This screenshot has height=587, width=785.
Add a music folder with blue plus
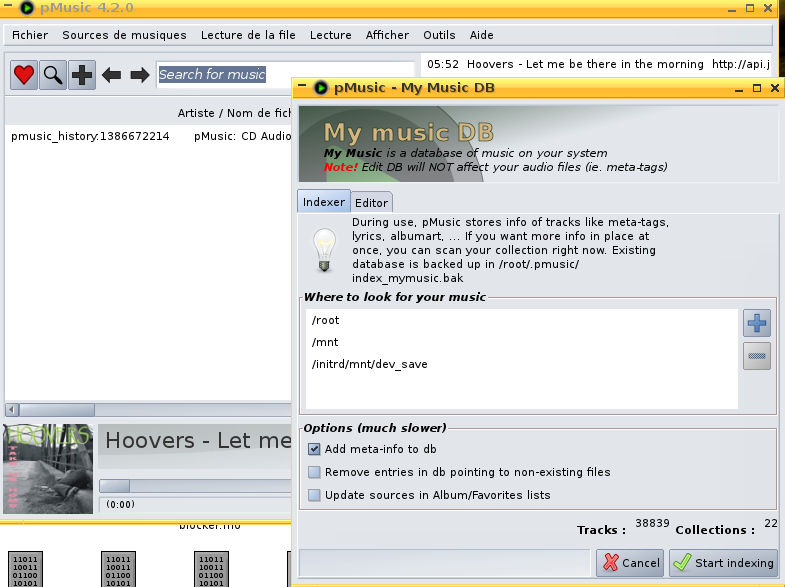pos(756,323)
